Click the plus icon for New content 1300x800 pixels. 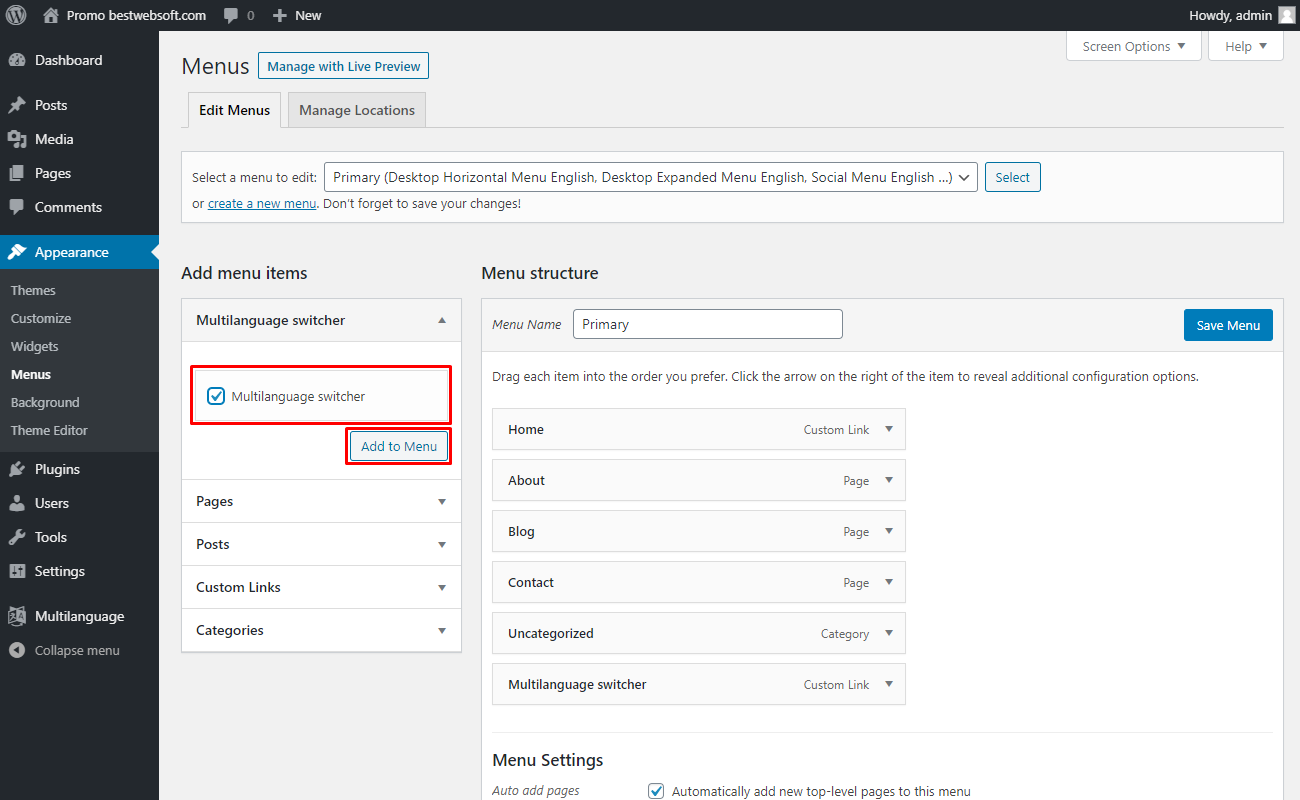coord(280,16)
